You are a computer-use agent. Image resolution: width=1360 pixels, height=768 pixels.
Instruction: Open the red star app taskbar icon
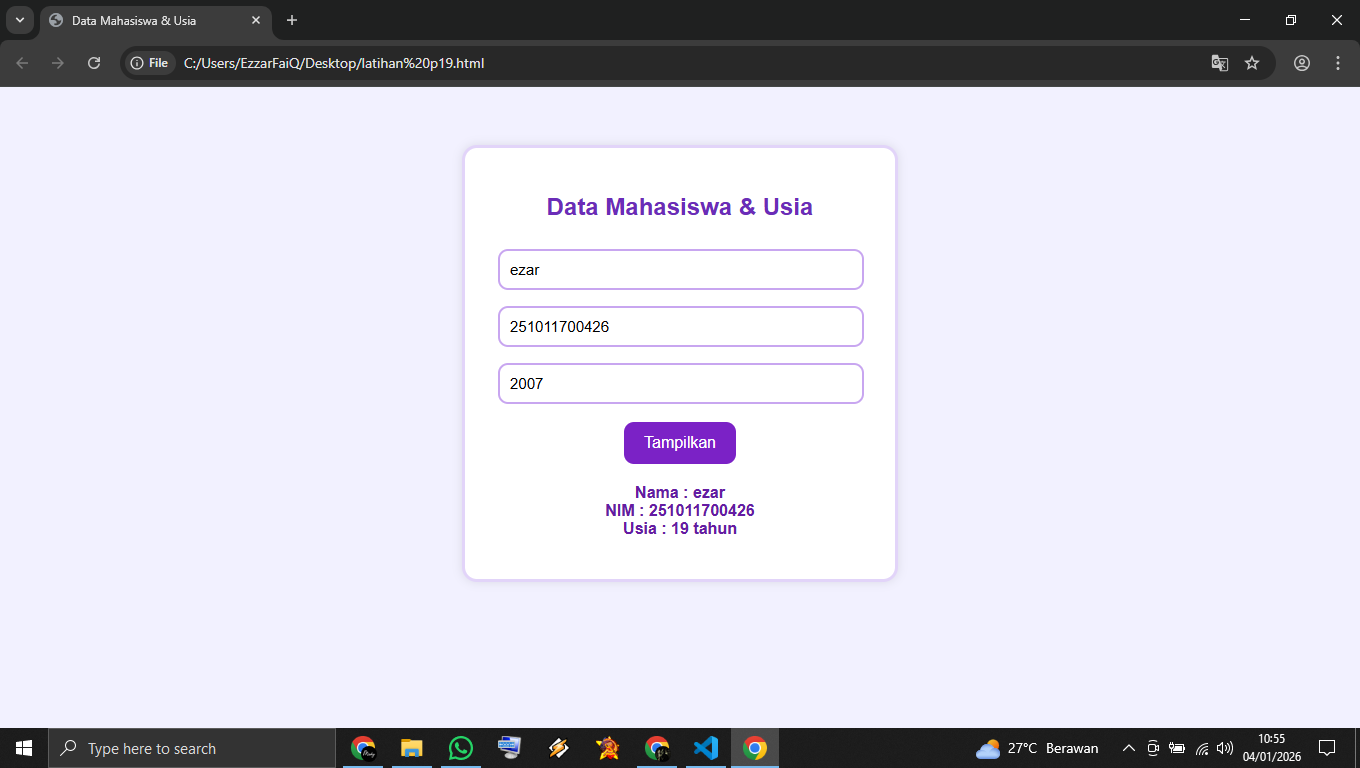[x=608, y=748]
